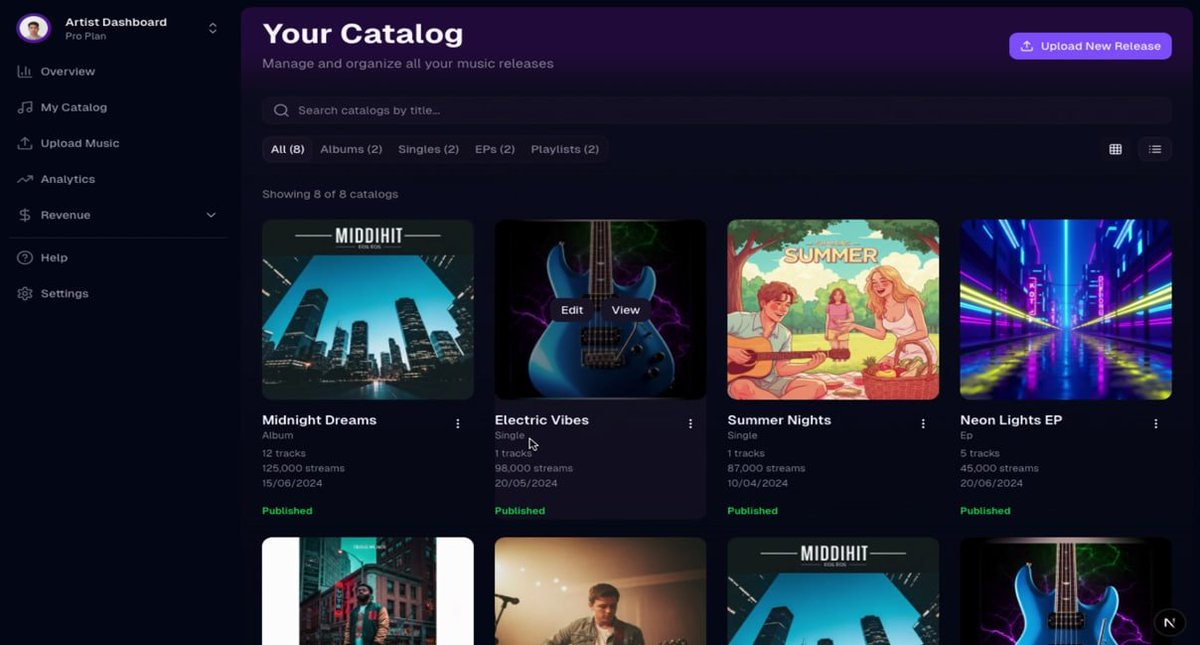Open options menu for Neon Lights EP

pos(1156,424)
